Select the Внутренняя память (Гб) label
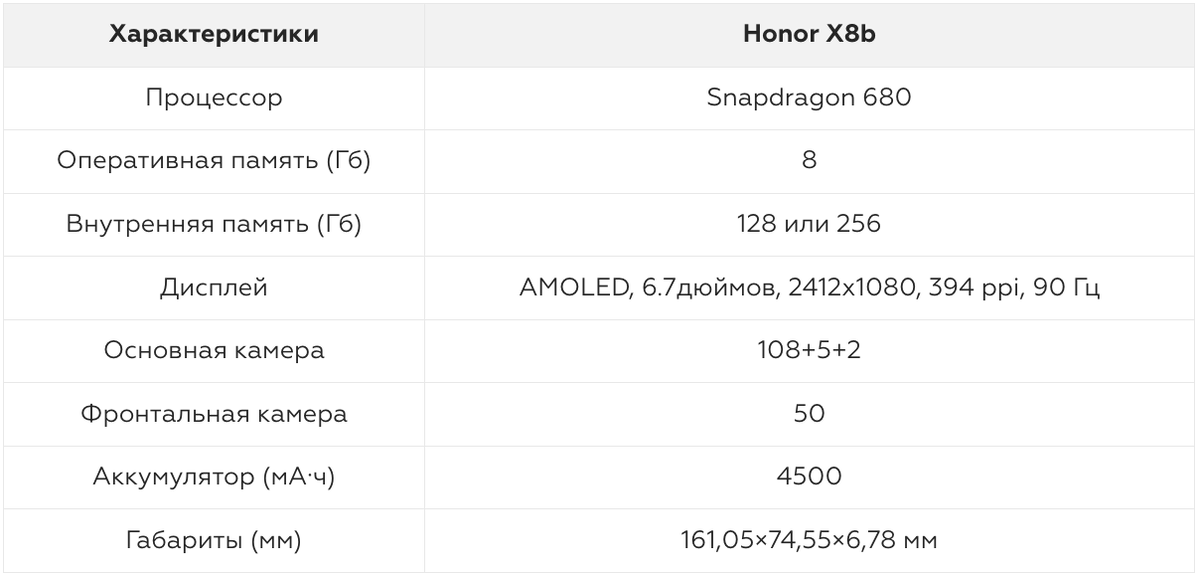This screenshot has height=575, width=1200. pos(213,224)
